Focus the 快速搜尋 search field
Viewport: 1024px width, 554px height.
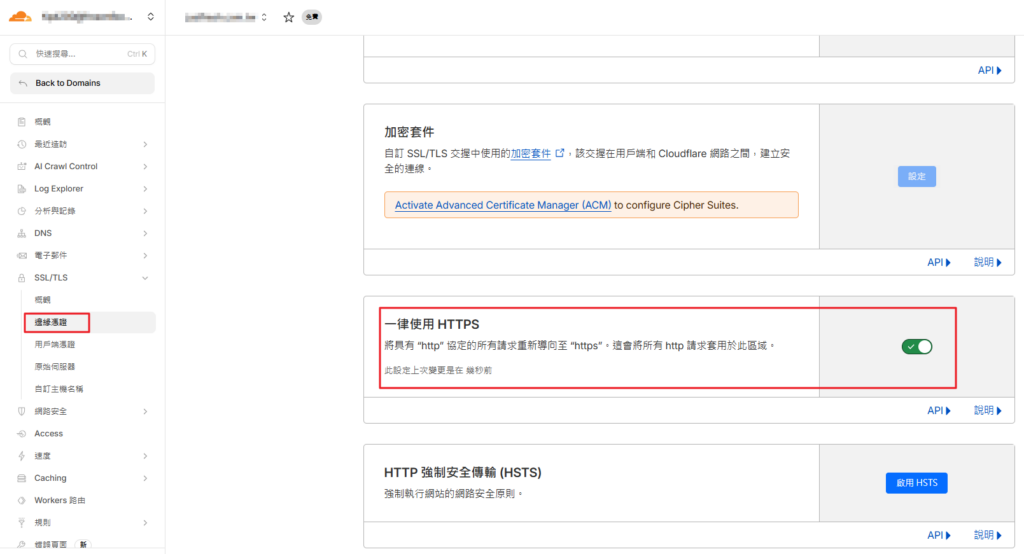[82, 54]
